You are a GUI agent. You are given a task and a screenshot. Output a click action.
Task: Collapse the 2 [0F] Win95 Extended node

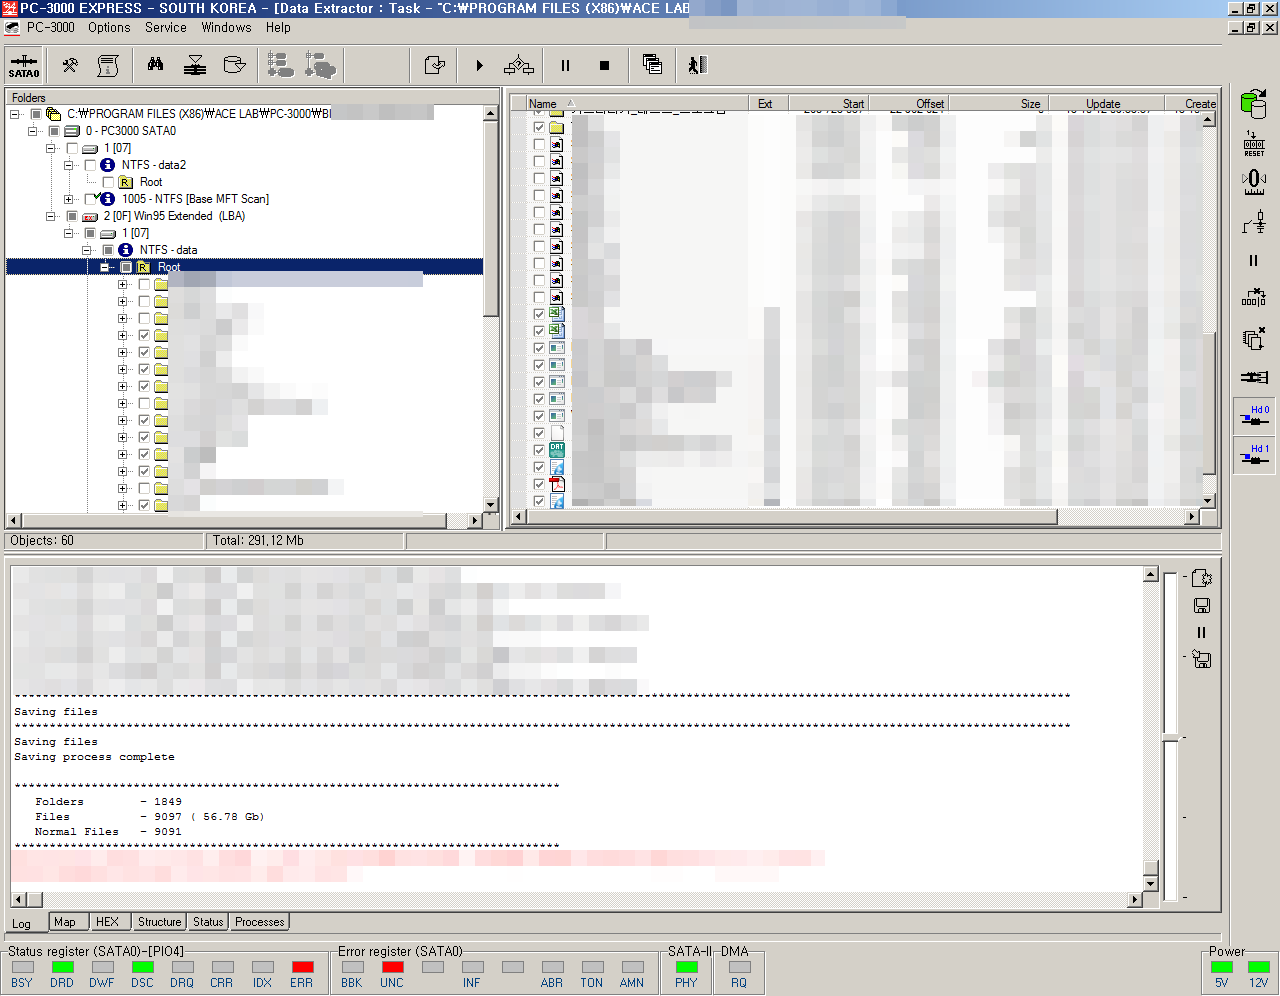coord(51,216)
